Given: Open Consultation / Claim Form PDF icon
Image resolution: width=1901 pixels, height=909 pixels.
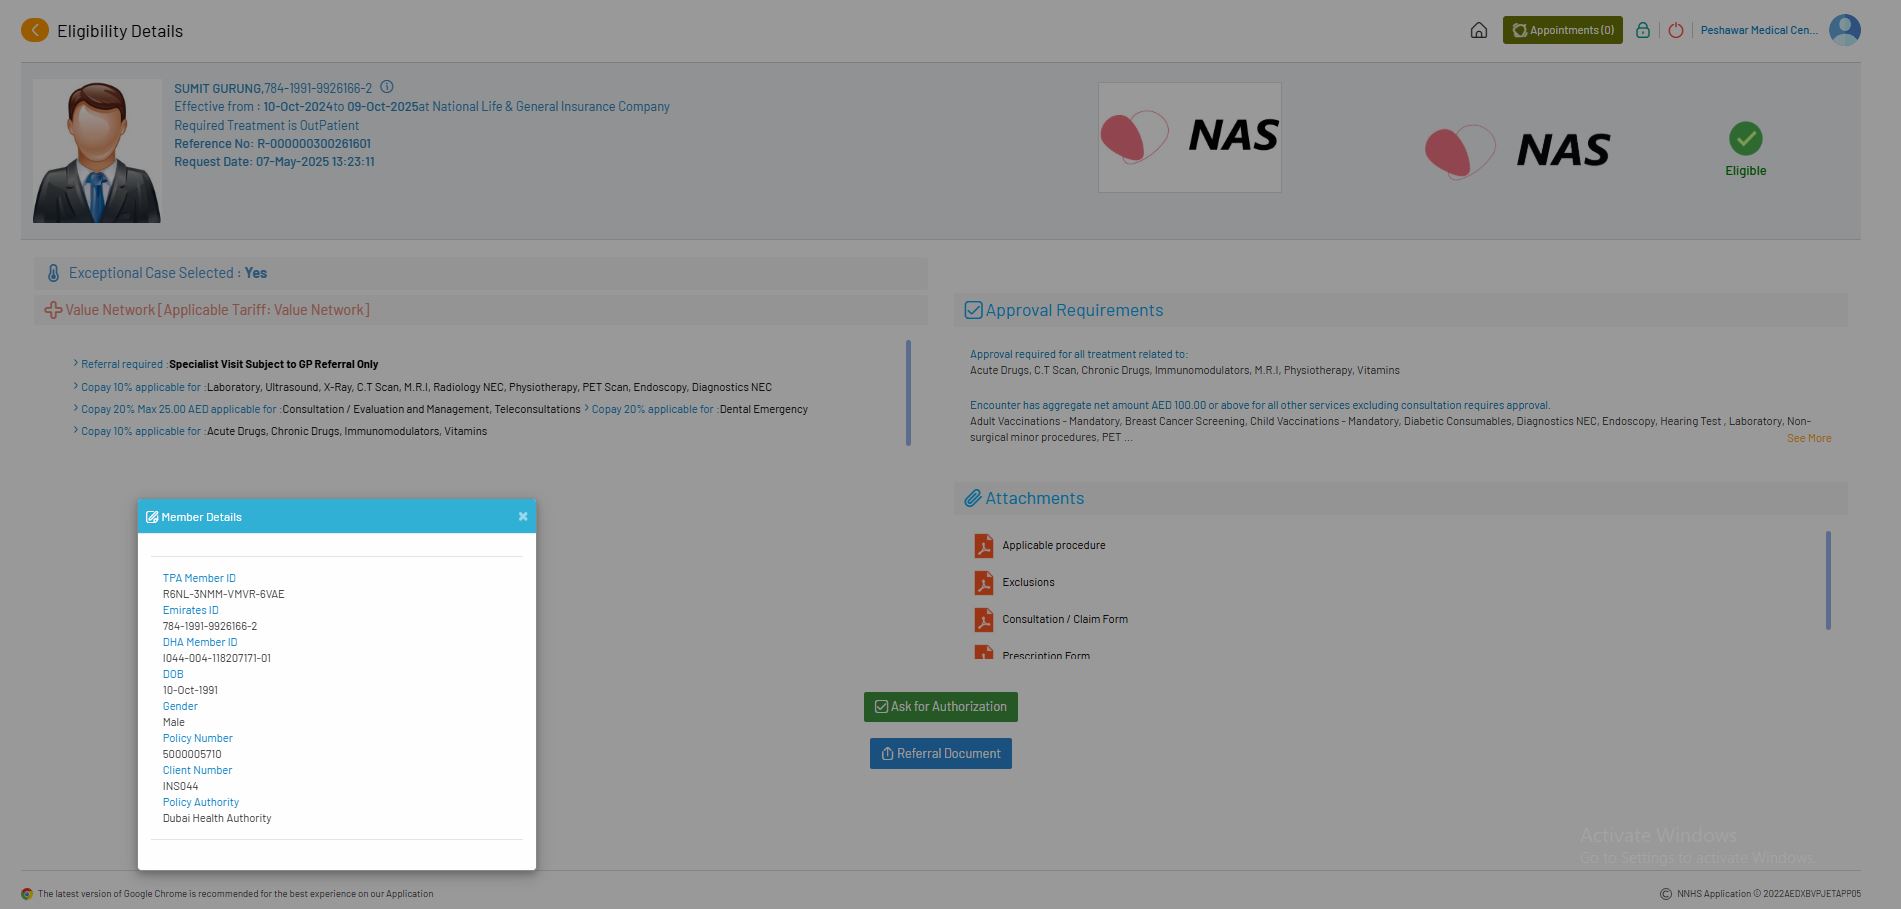Looking at the screenshot, I should pos(984,619).
